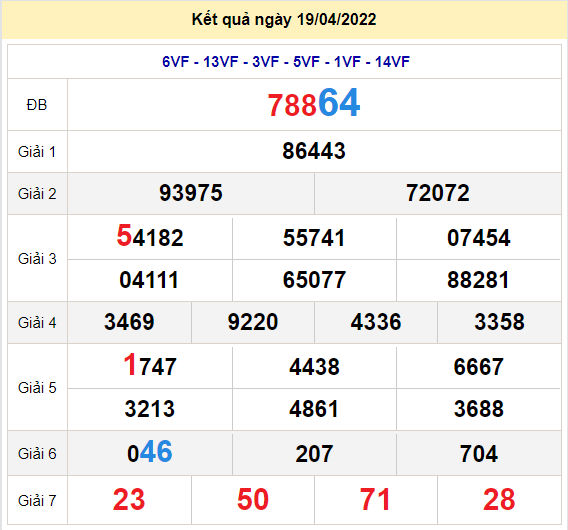
Task: Click the Giải 4 label
Action: tap(37, 322)
